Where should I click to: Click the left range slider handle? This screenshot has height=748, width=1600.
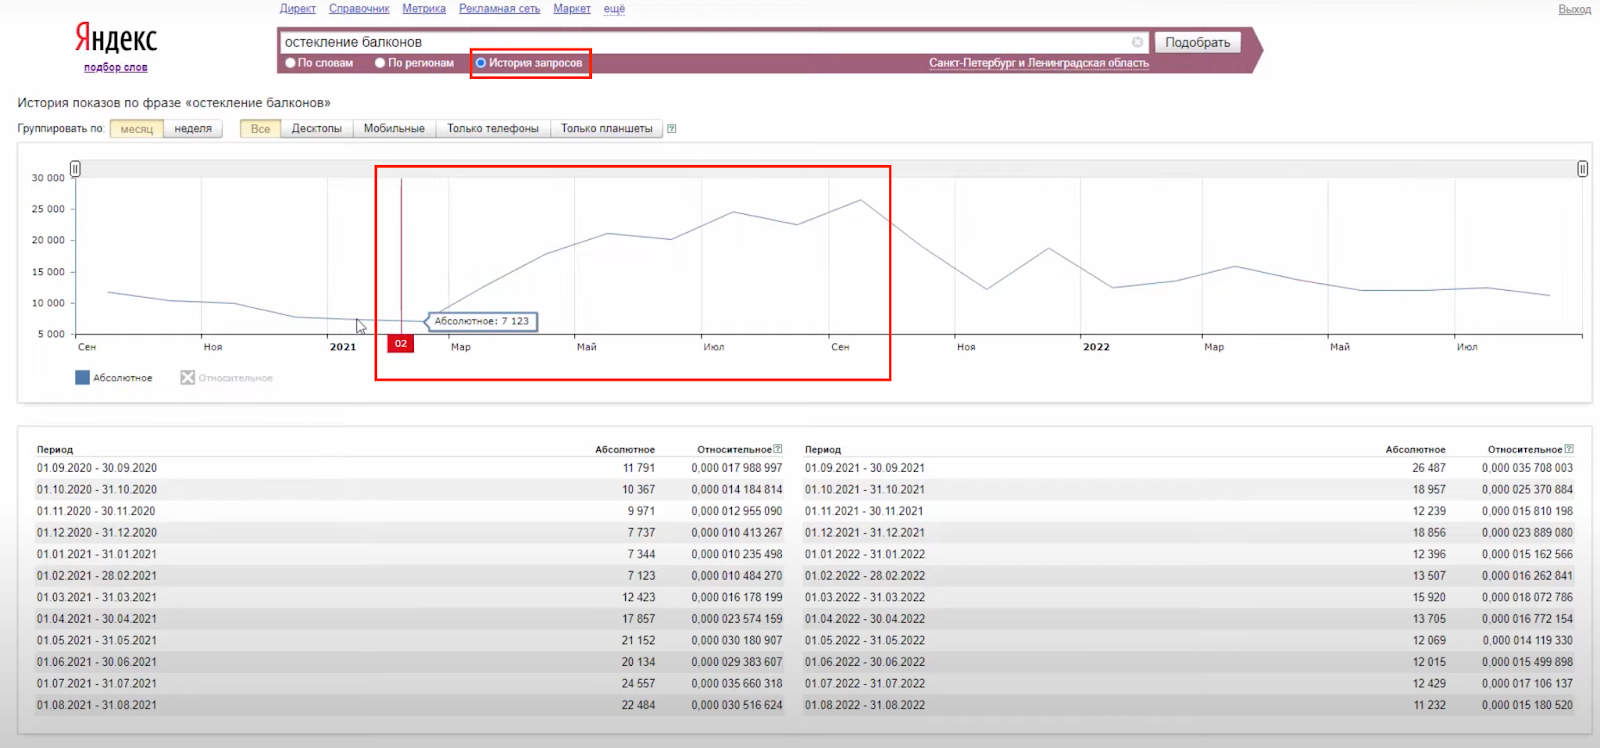pos(75,169)
